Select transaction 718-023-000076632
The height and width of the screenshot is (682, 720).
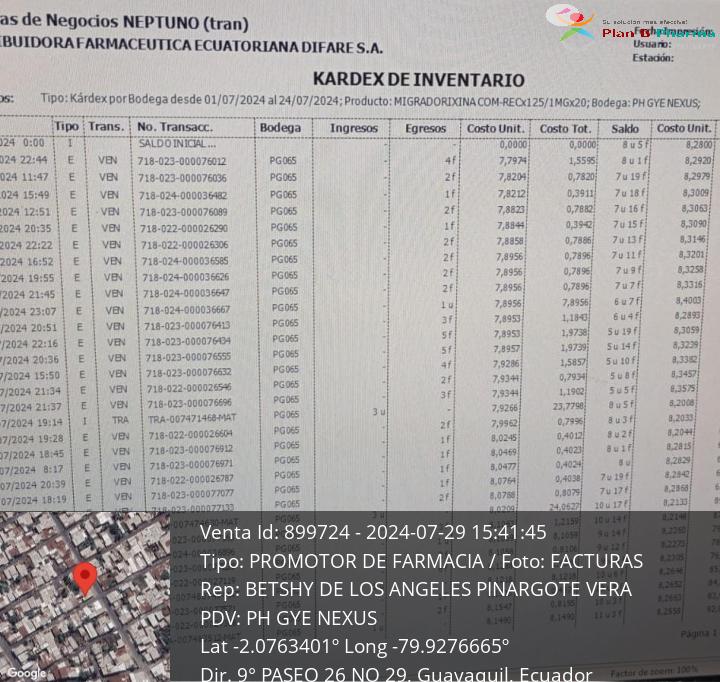pos(189,372)
